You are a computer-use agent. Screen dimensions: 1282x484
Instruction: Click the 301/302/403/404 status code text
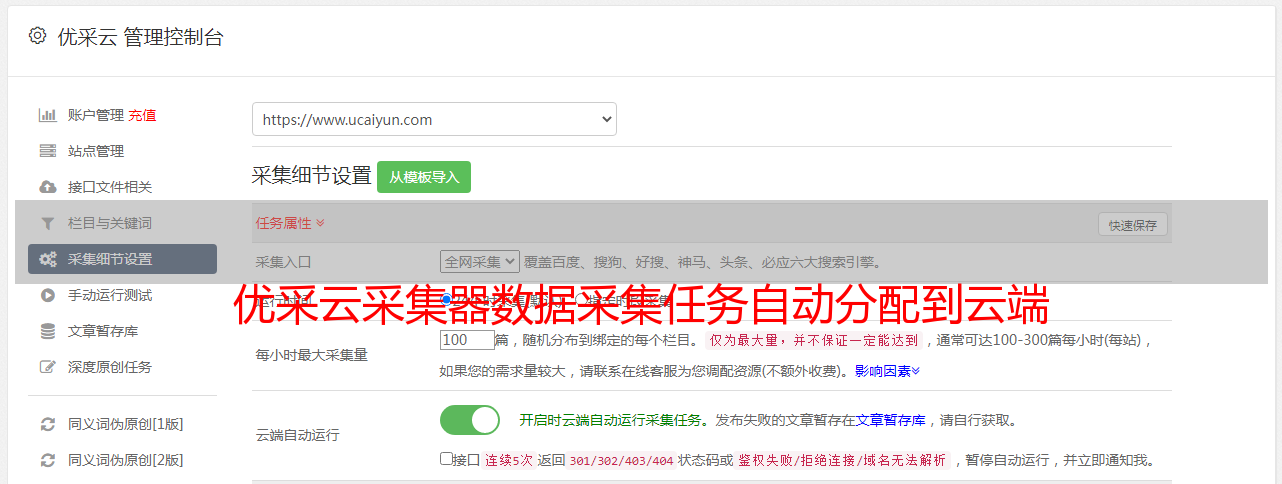[620, 461]
